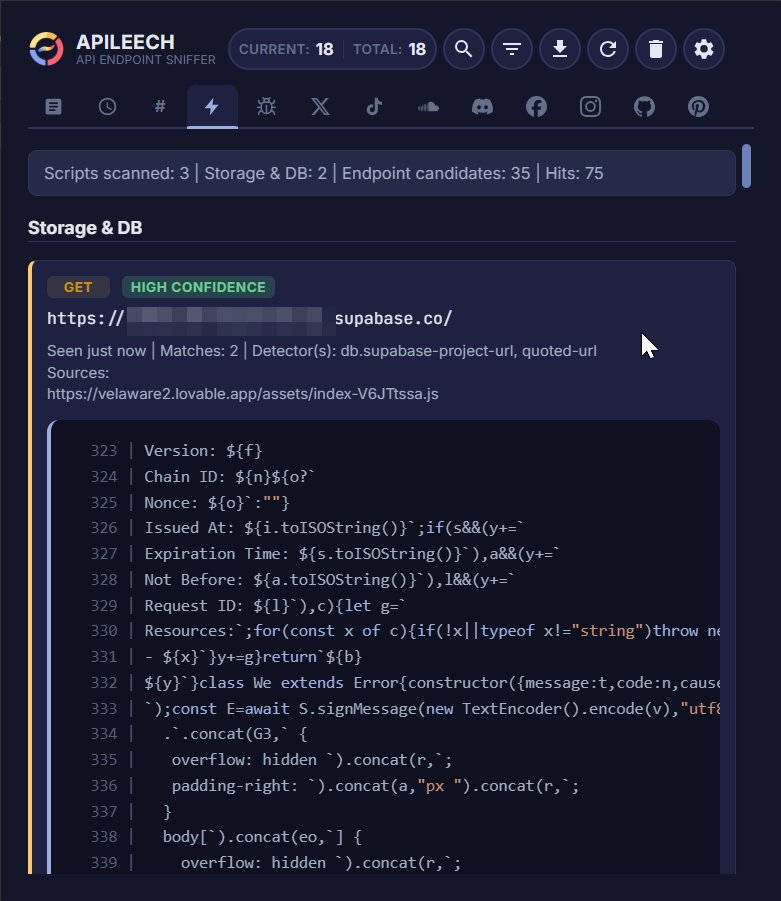Clear captured data with the trash icon
This screenshot has height=901, width=781.
[656, 49]
